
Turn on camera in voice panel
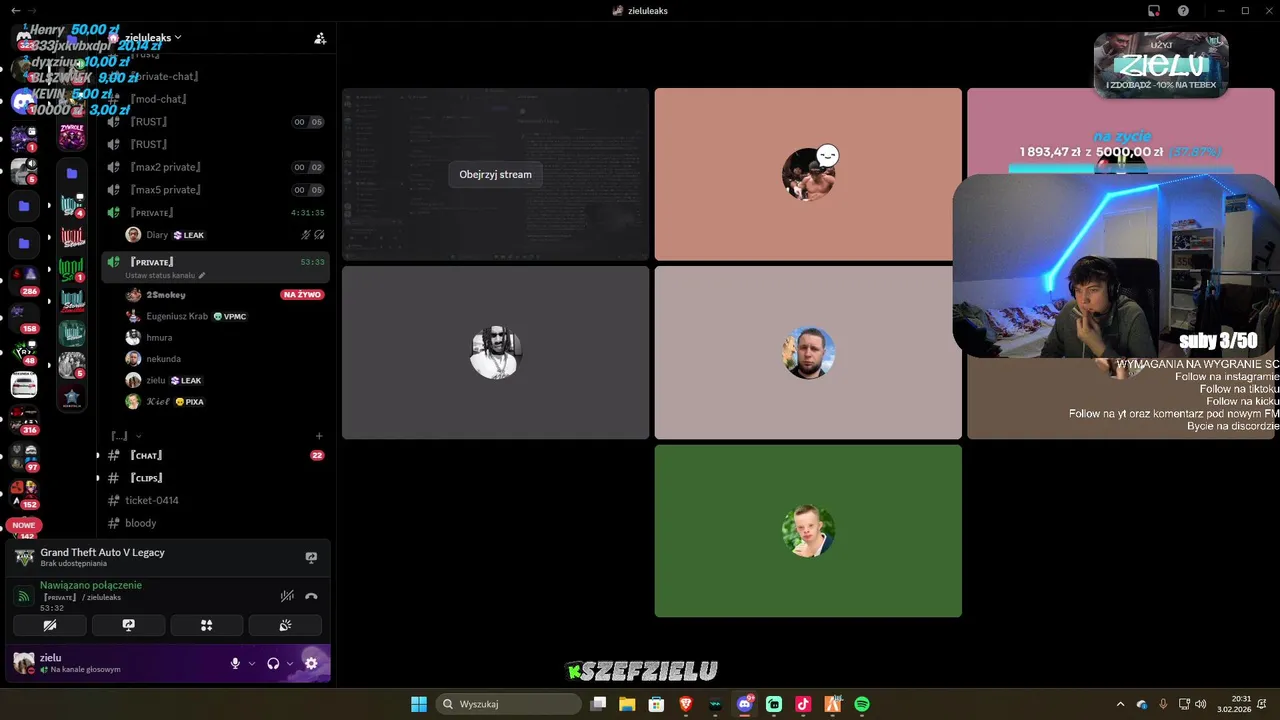50,626
